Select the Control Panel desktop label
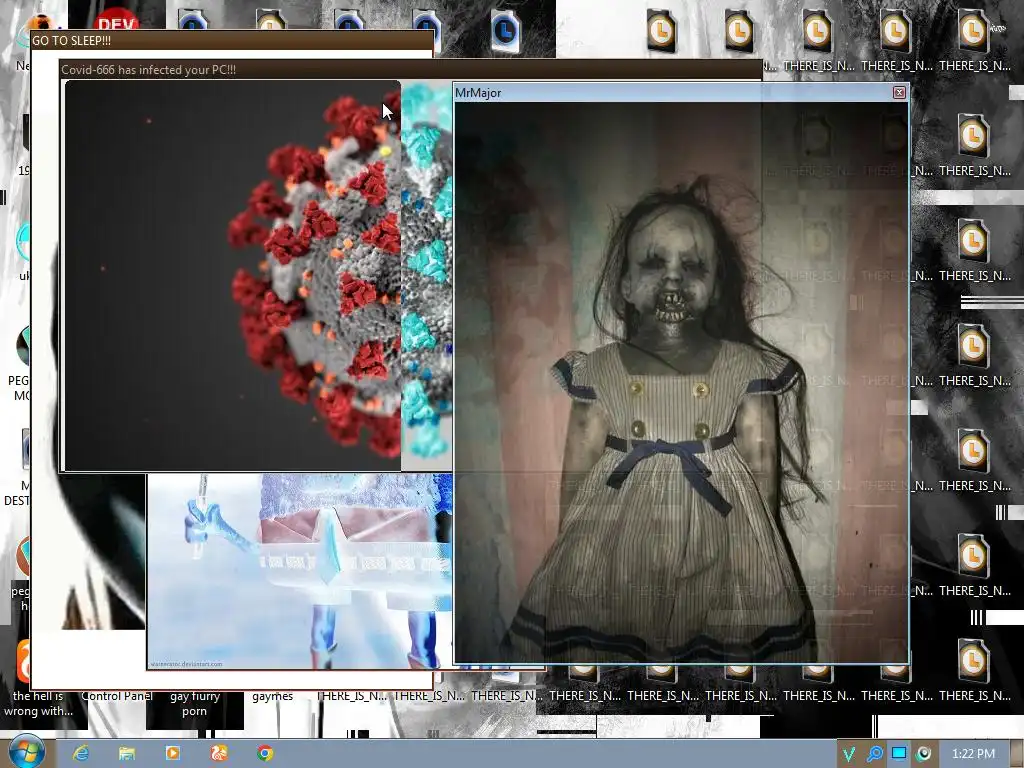Viewport: 1024px width, 768px height. click(117, 696)
